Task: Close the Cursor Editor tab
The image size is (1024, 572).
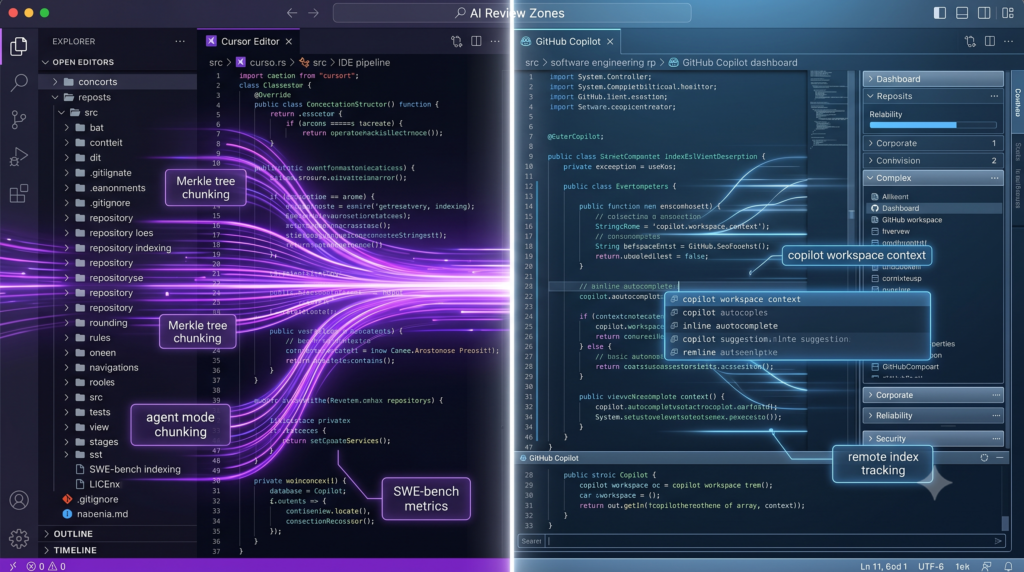Action: pyautogui.click(x=289, y=41)
